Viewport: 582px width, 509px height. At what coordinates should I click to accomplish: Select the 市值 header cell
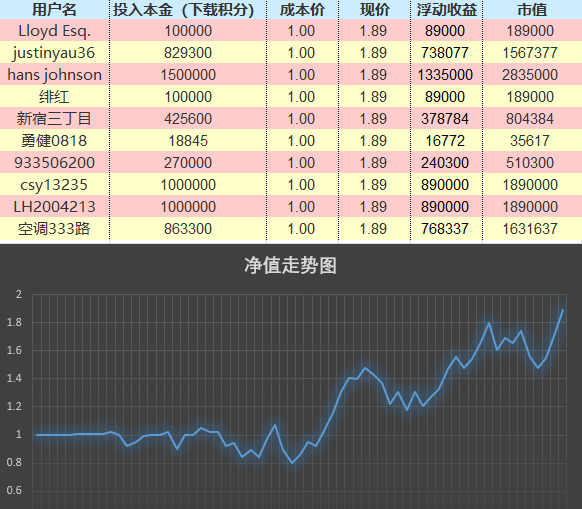click(532, 10)
